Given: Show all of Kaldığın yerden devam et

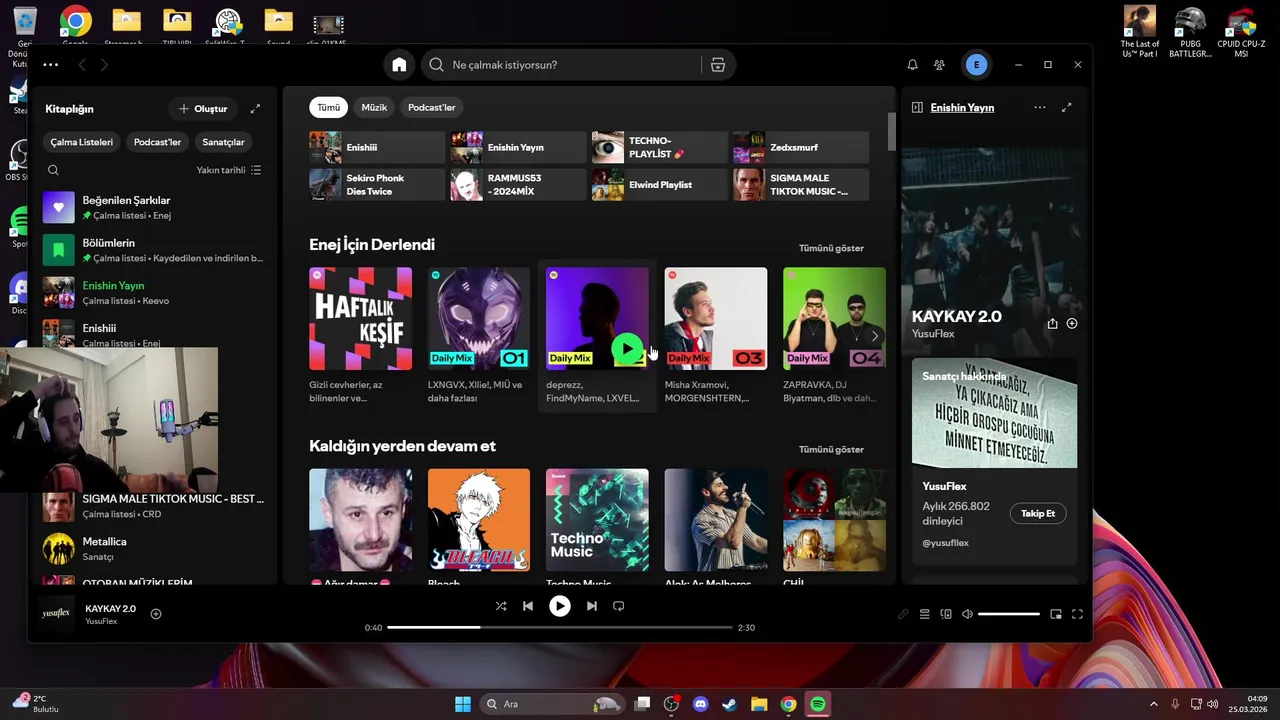Looking at the screenshot, I should [x=831, y=450].
